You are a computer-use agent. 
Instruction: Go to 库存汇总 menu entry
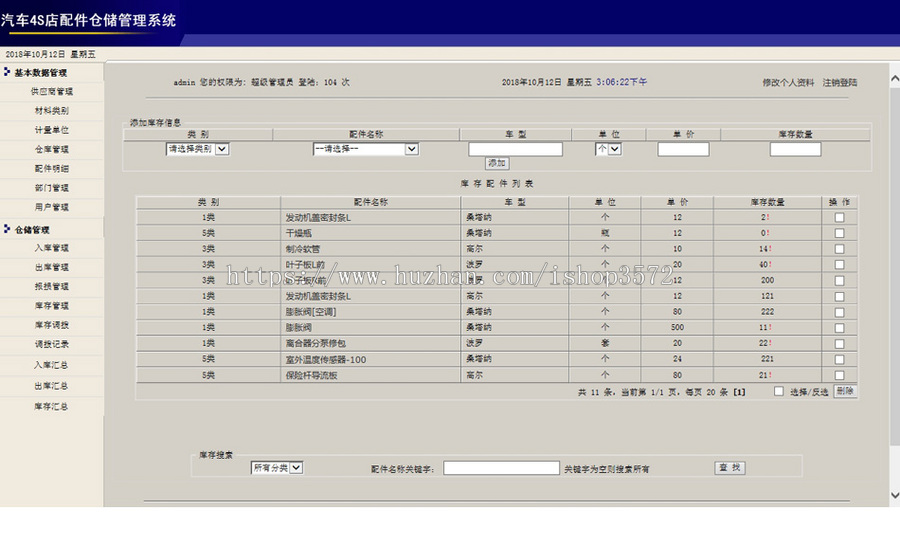(x=51, y=406)
